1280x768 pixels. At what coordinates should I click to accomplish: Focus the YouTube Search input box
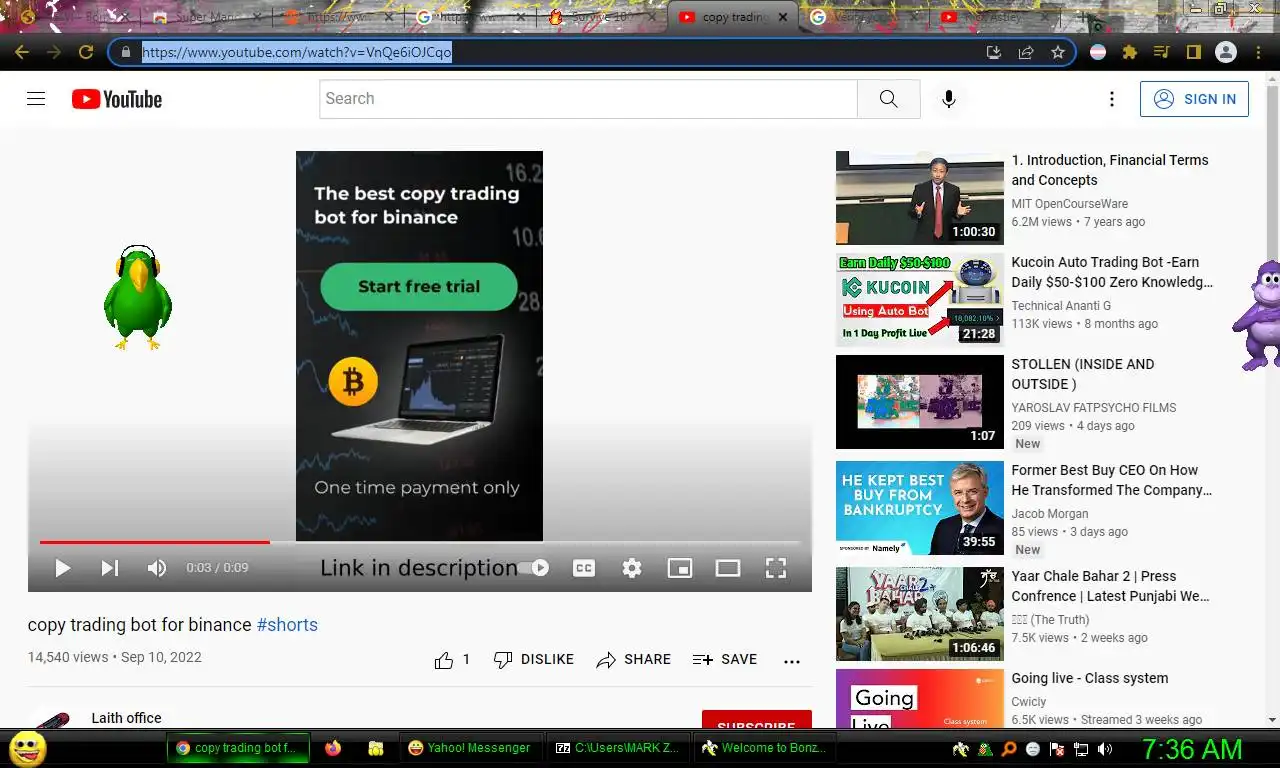pyautogui.click(x=588, y=99)
